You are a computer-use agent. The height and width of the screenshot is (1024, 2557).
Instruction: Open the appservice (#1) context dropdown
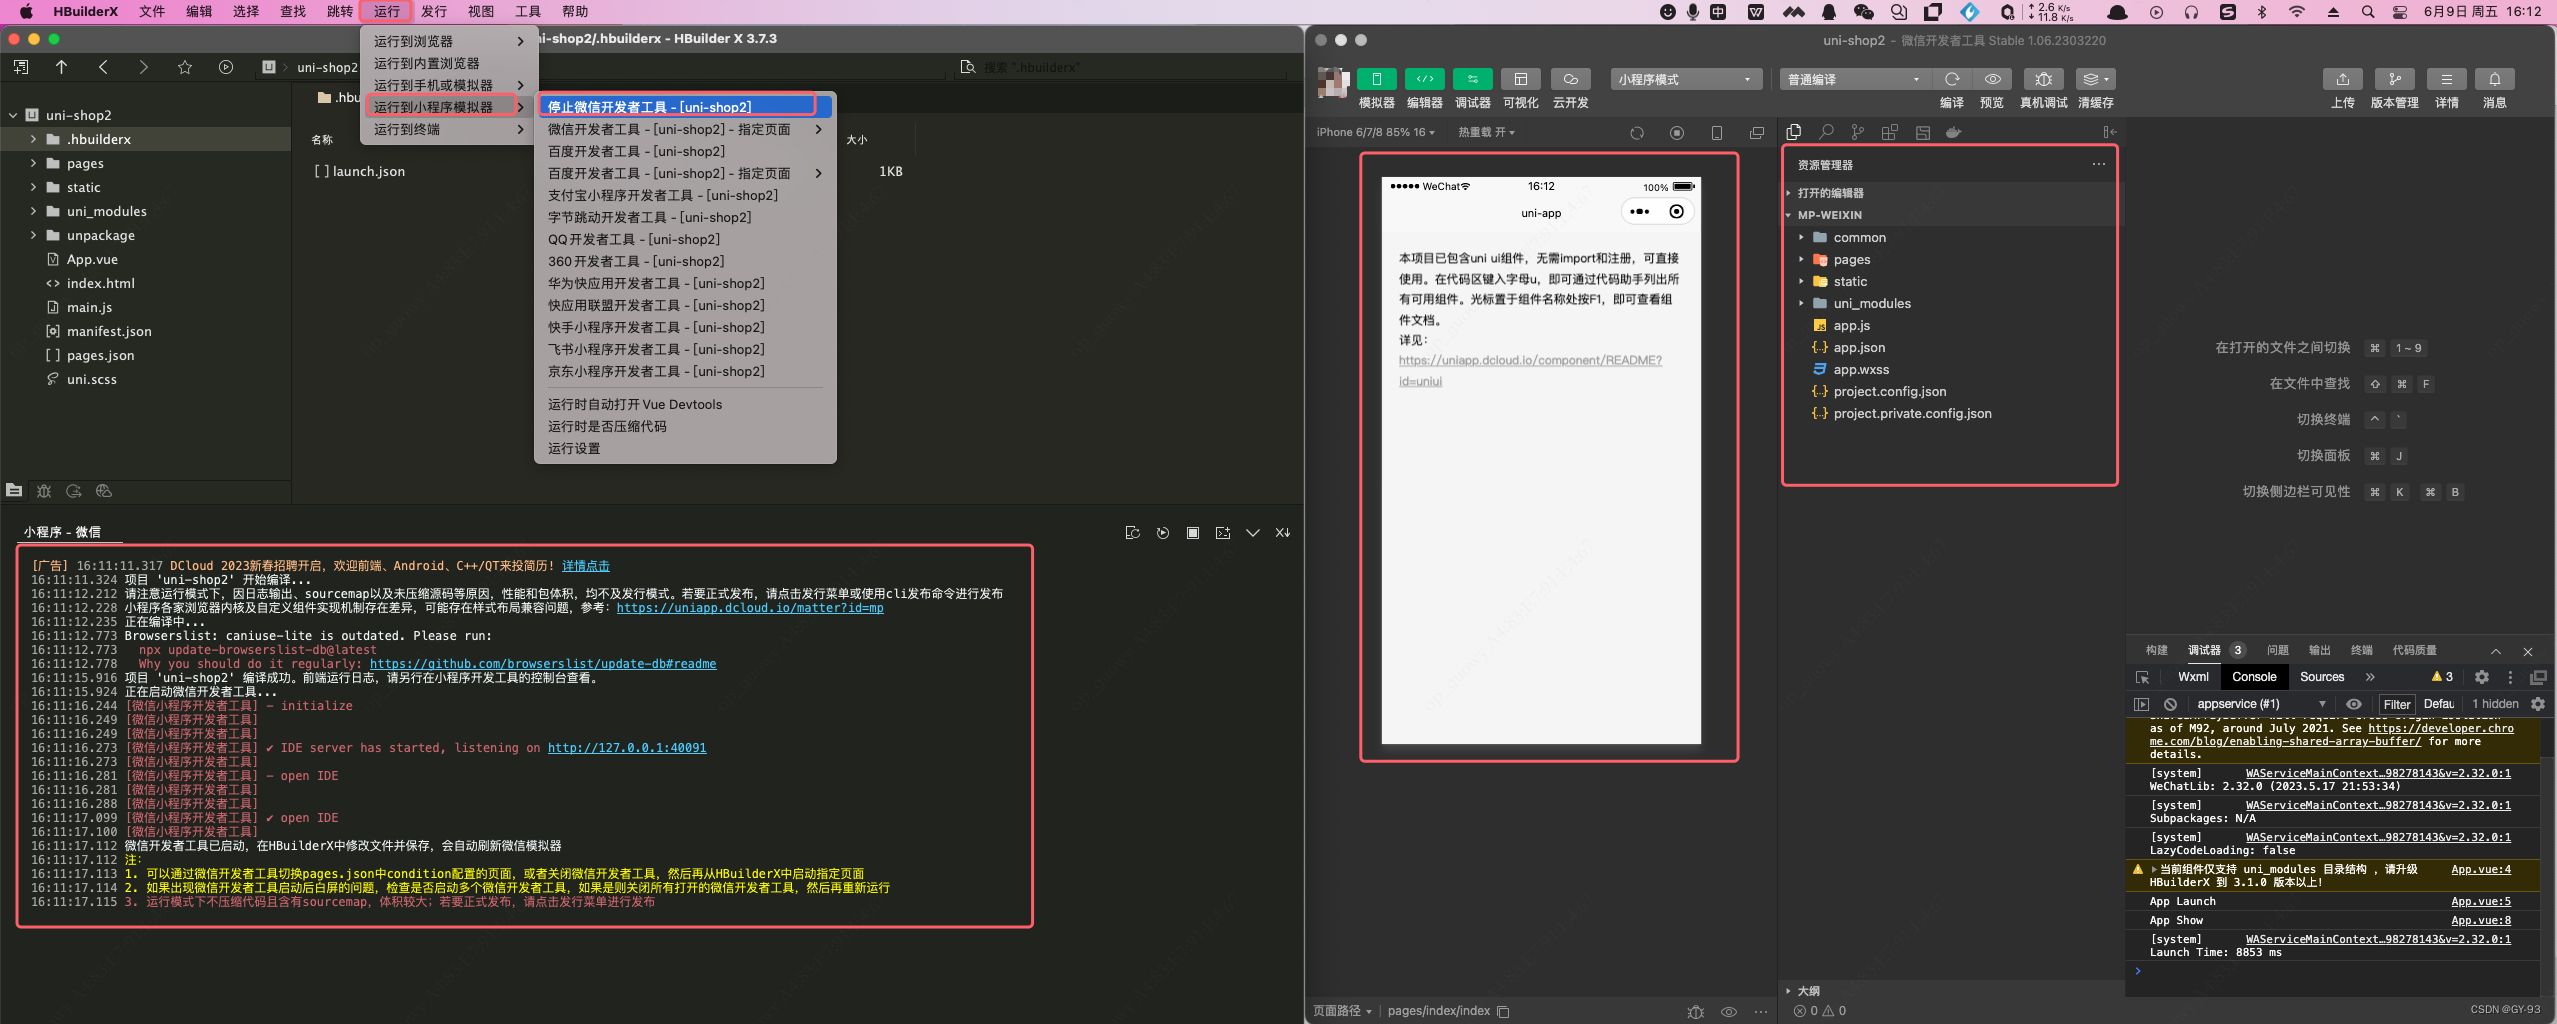[2262, 704]
